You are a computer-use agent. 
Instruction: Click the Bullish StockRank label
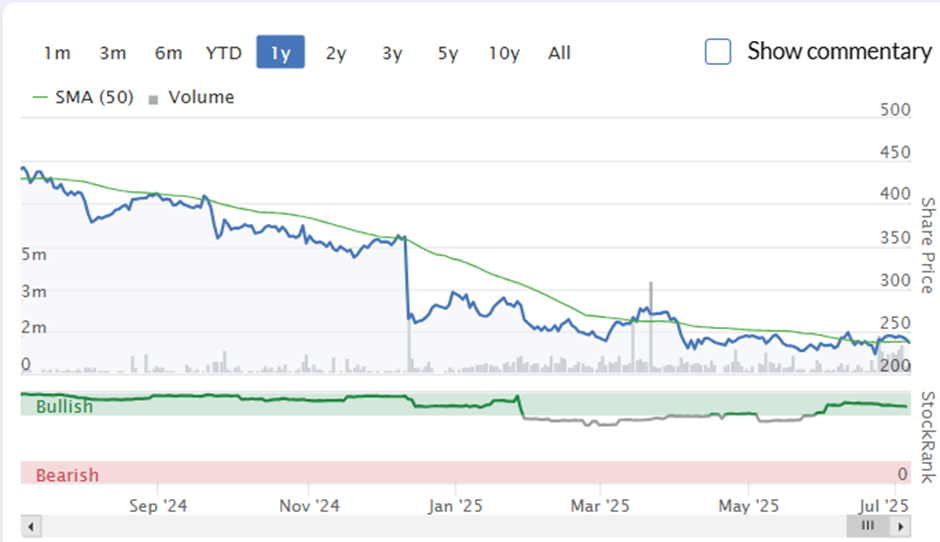point(65,406)
